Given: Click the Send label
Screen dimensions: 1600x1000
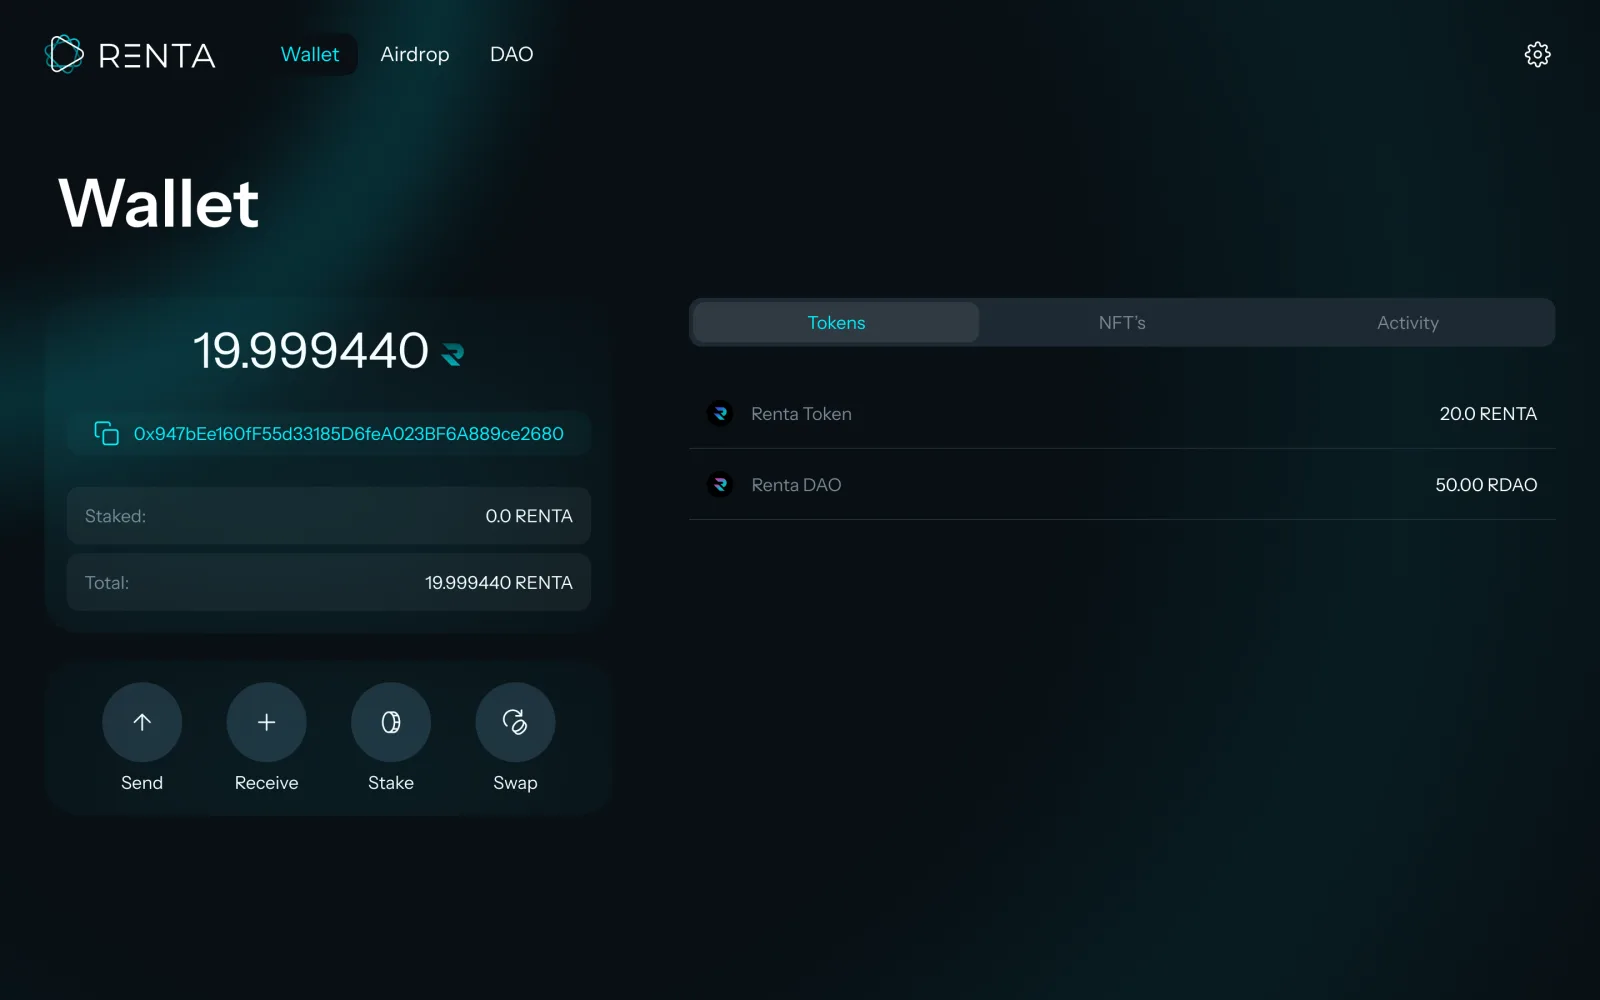Looking at the screenshot, I should click(142, 782).
